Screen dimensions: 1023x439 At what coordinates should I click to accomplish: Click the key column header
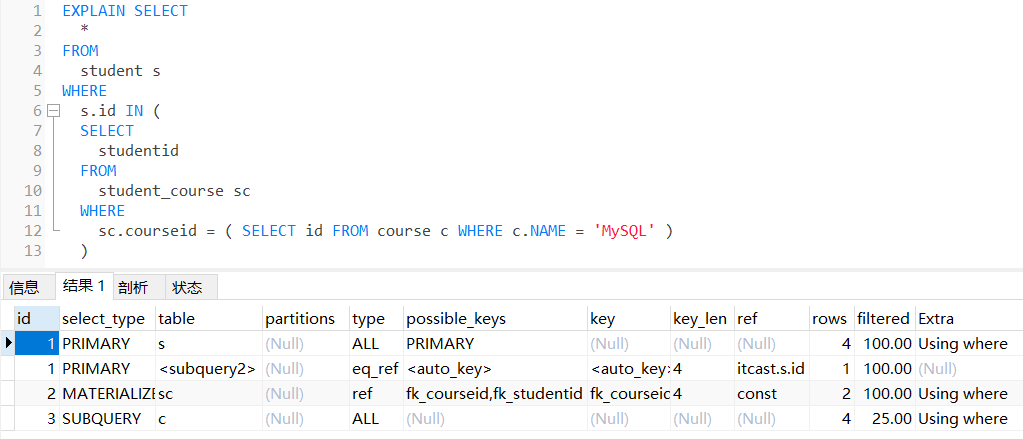629,319
